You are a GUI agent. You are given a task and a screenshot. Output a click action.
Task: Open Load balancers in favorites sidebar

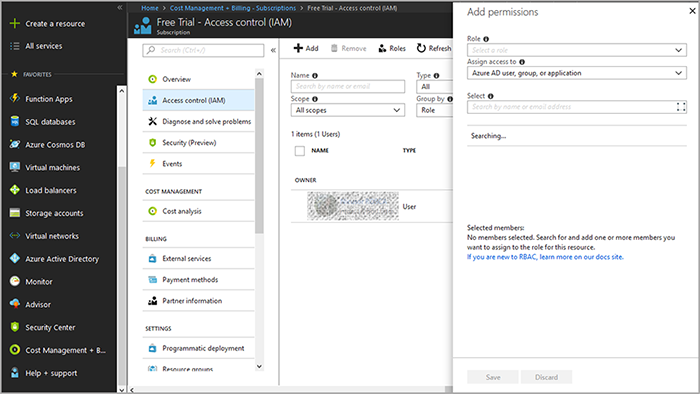(x=50, y=190)
